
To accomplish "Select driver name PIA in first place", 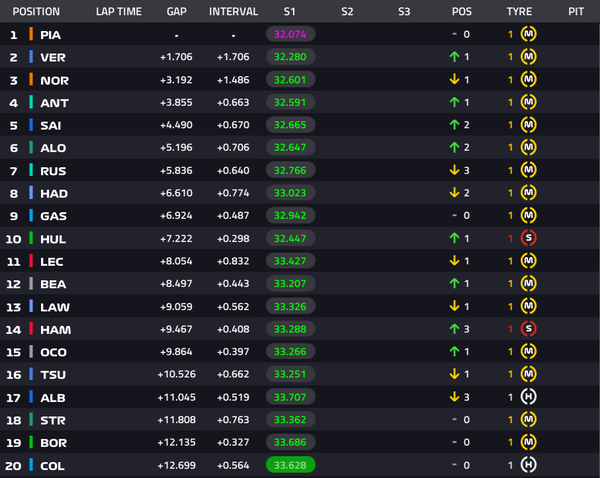I will tap(51, 35).
